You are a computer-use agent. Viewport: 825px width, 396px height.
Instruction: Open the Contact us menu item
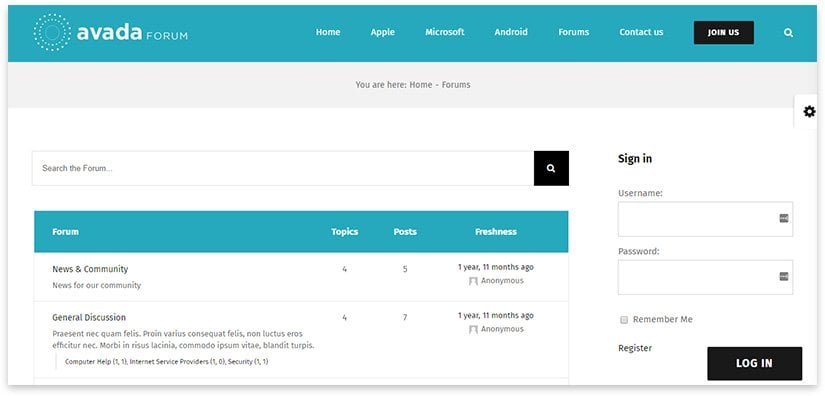[641, 32]
